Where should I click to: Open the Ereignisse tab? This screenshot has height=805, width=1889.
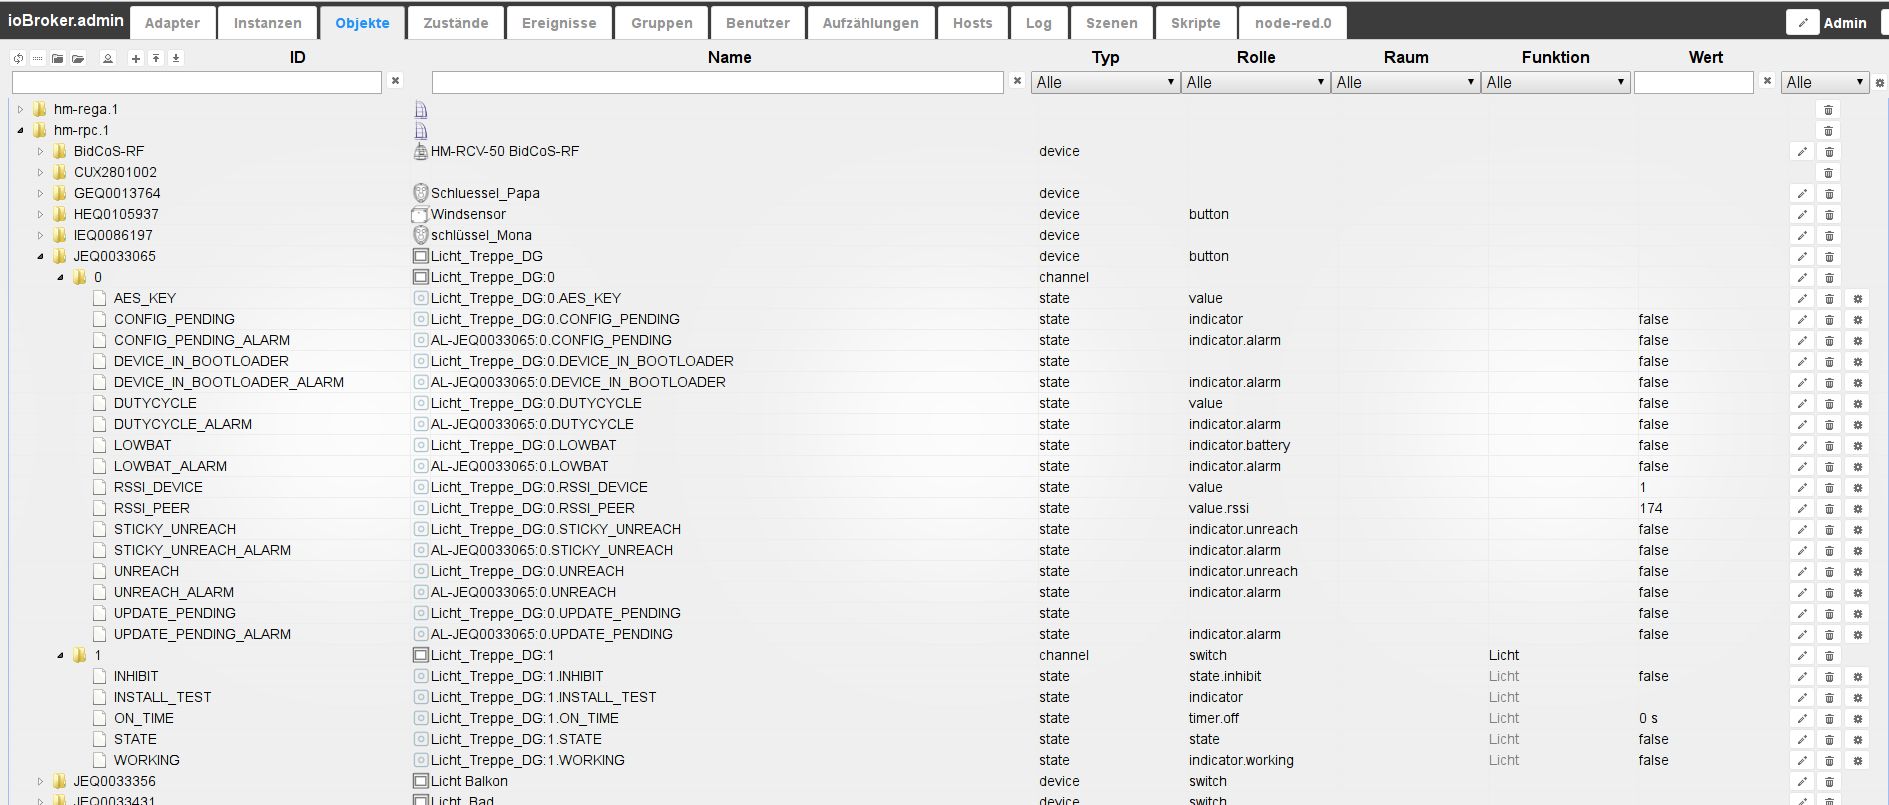(559, 23)
